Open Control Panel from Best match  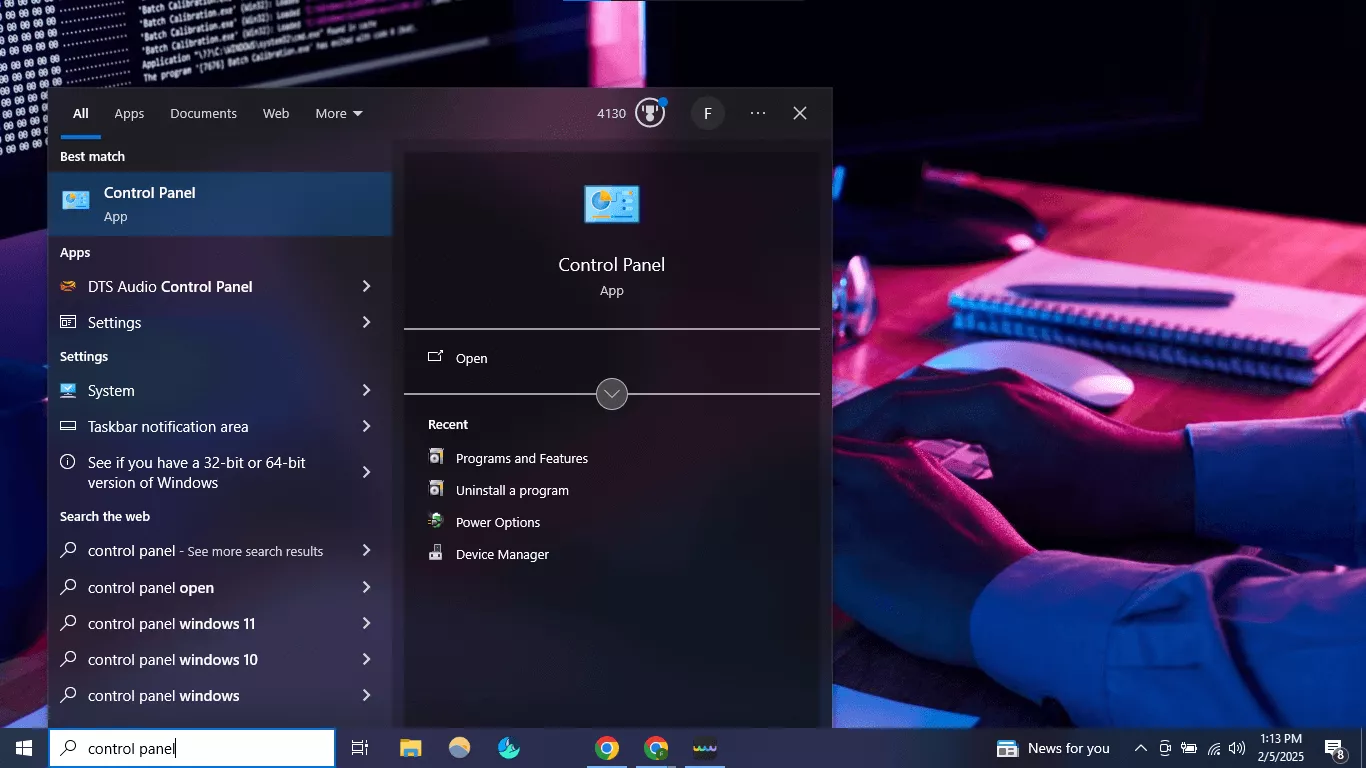150,203
